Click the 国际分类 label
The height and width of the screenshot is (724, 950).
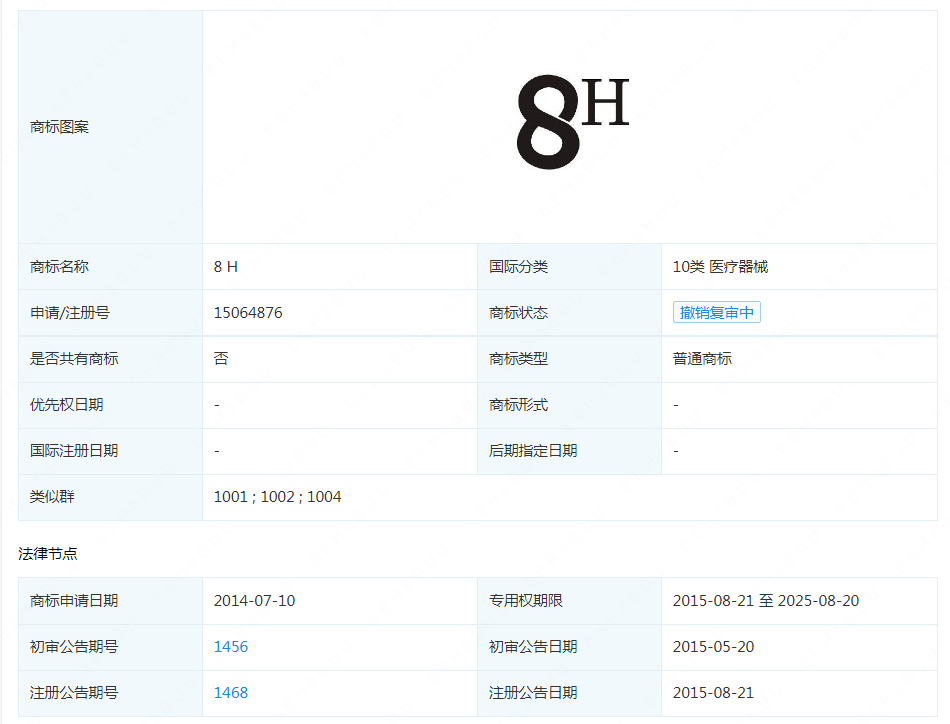point(519,267)
